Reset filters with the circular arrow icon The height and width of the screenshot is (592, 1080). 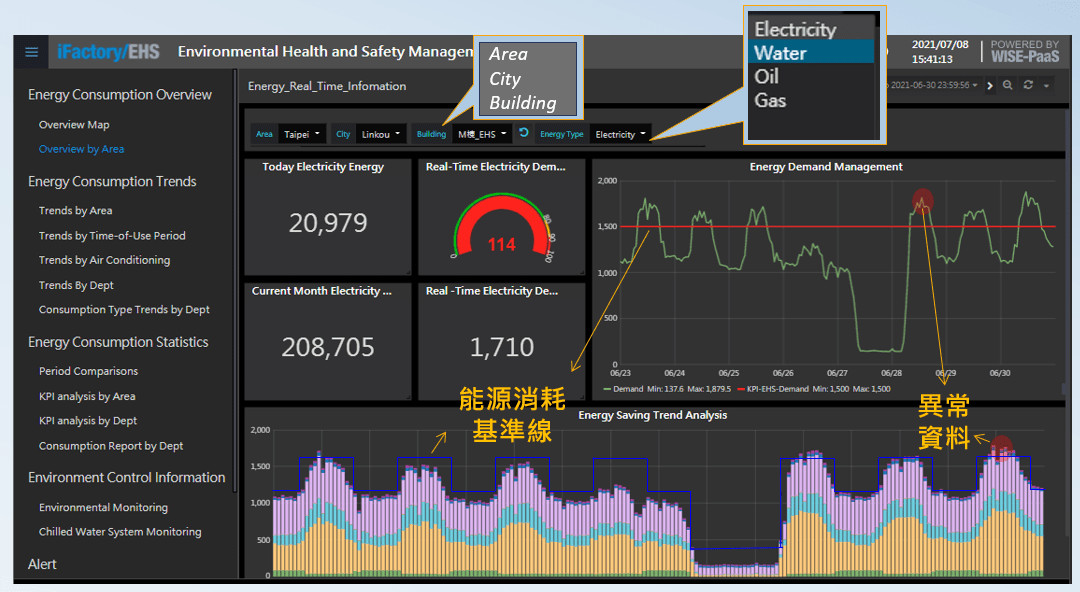pos(524,133)
